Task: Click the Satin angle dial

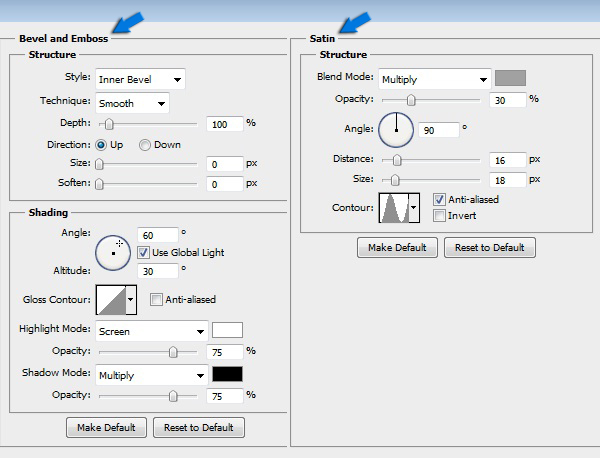Action: click(396, 129)
